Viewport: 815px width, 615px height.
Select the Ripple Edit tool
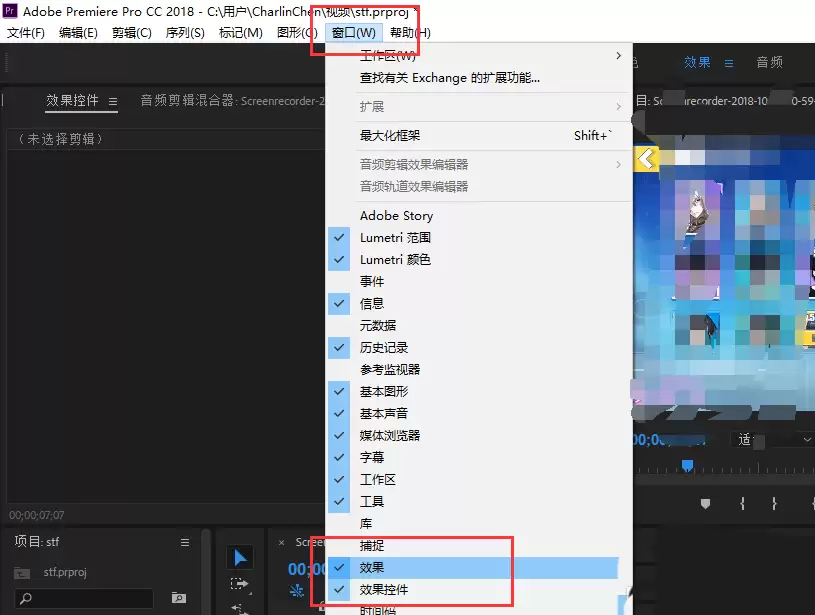[x=239, y=610]
